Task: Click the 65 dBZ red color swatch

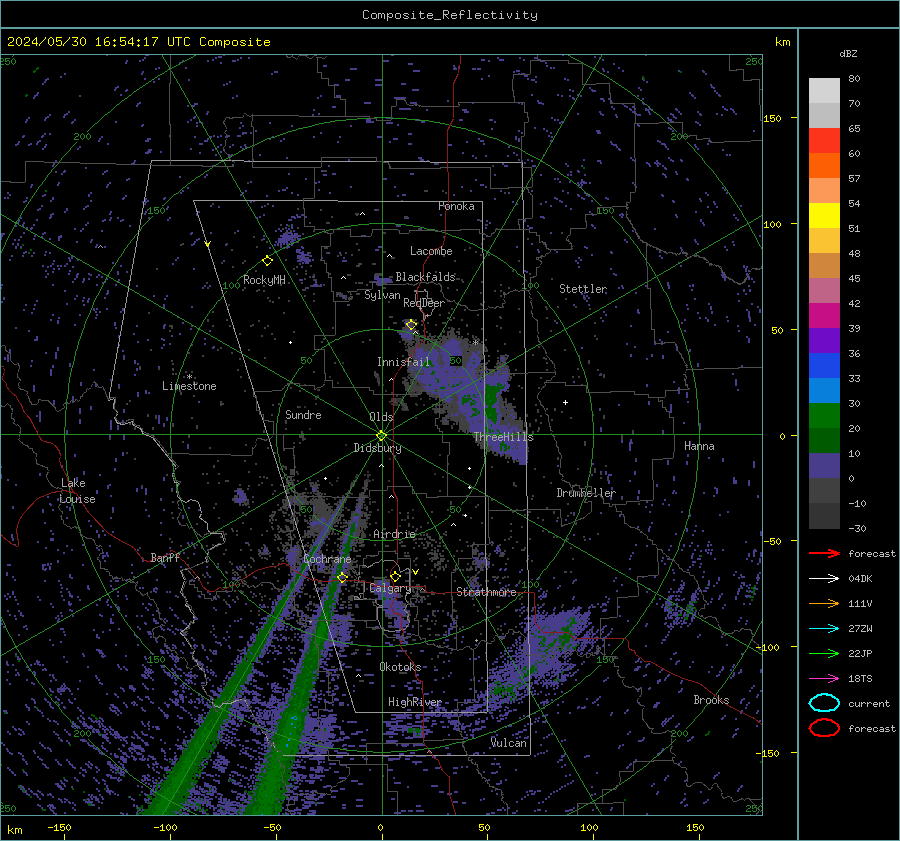Action: (x=824, y=140)
